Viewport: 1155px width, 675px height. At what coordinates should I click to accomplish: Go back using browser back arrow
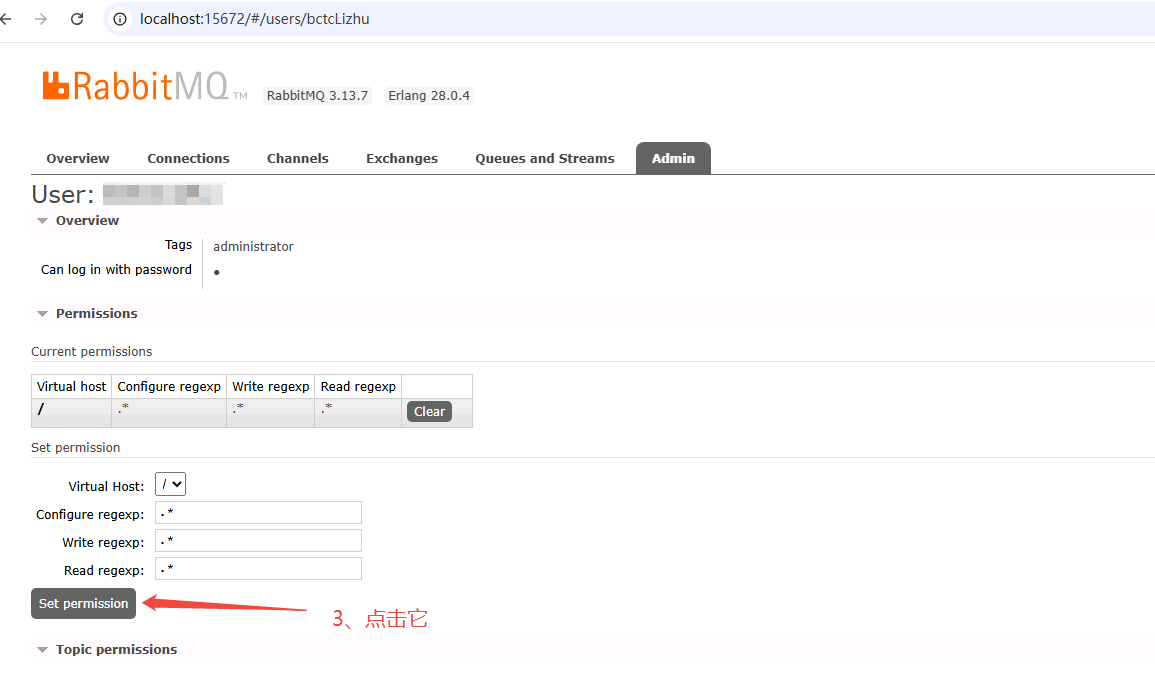(x=6, y=19)
